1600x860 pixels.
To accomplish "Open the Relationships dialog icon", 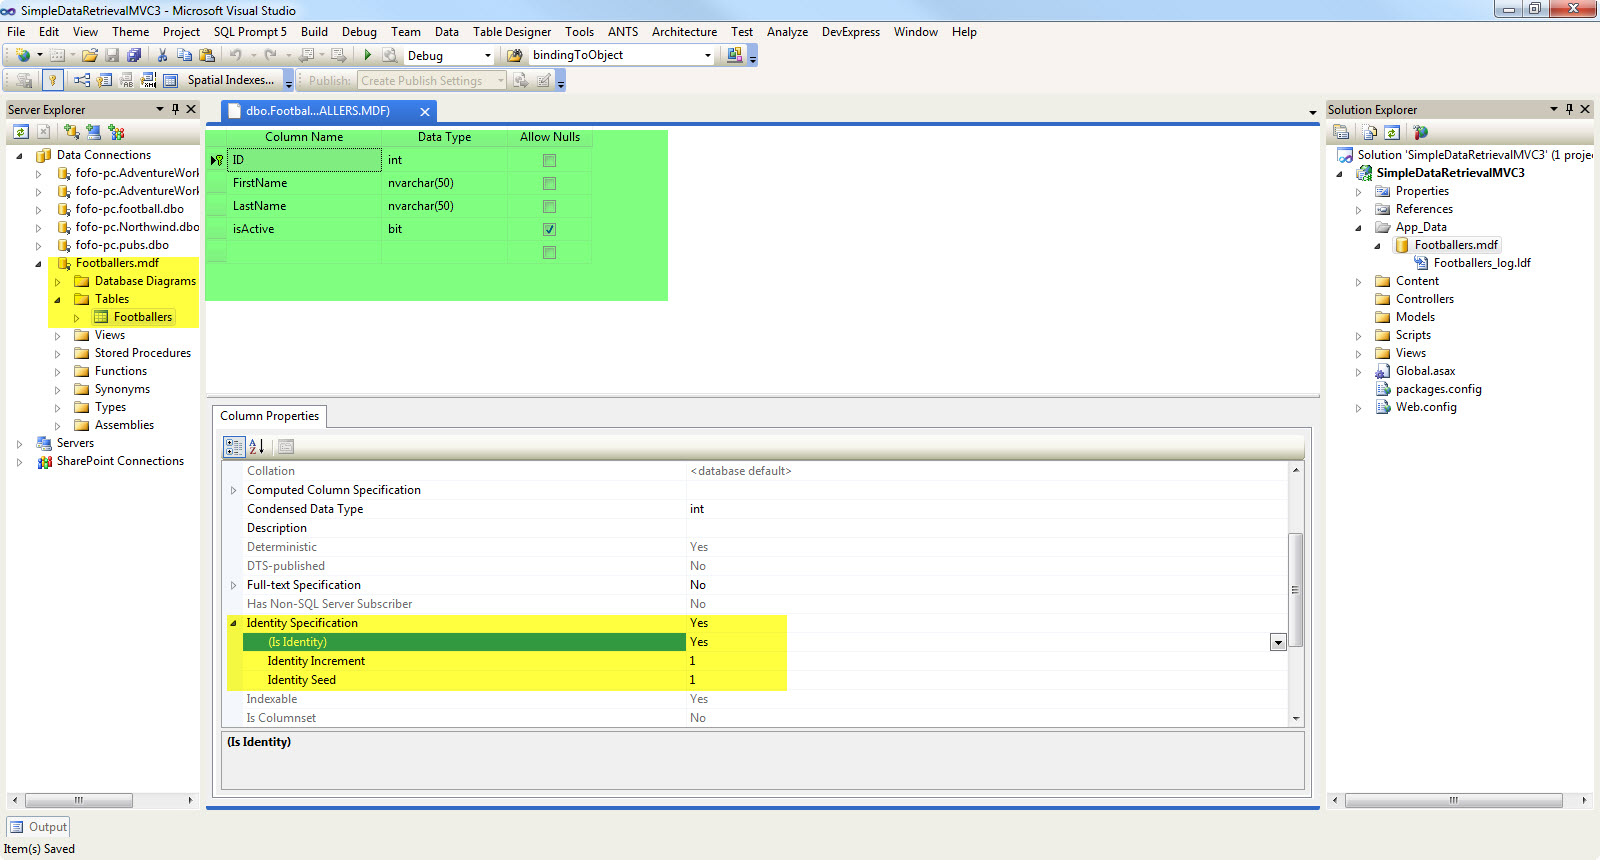I will (82, 80).
